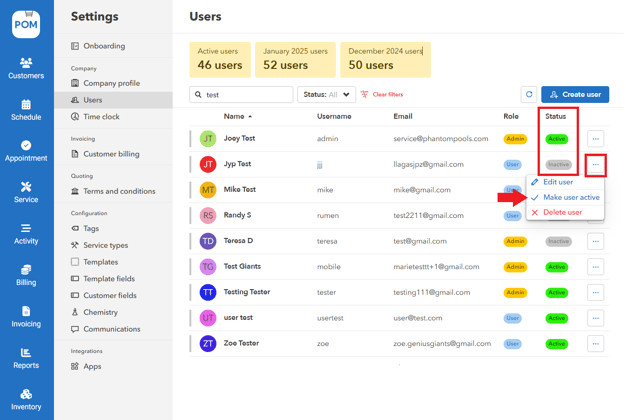Click the refresh users list icon
This screenshot has height=420, width=626.
coord(529,95)
